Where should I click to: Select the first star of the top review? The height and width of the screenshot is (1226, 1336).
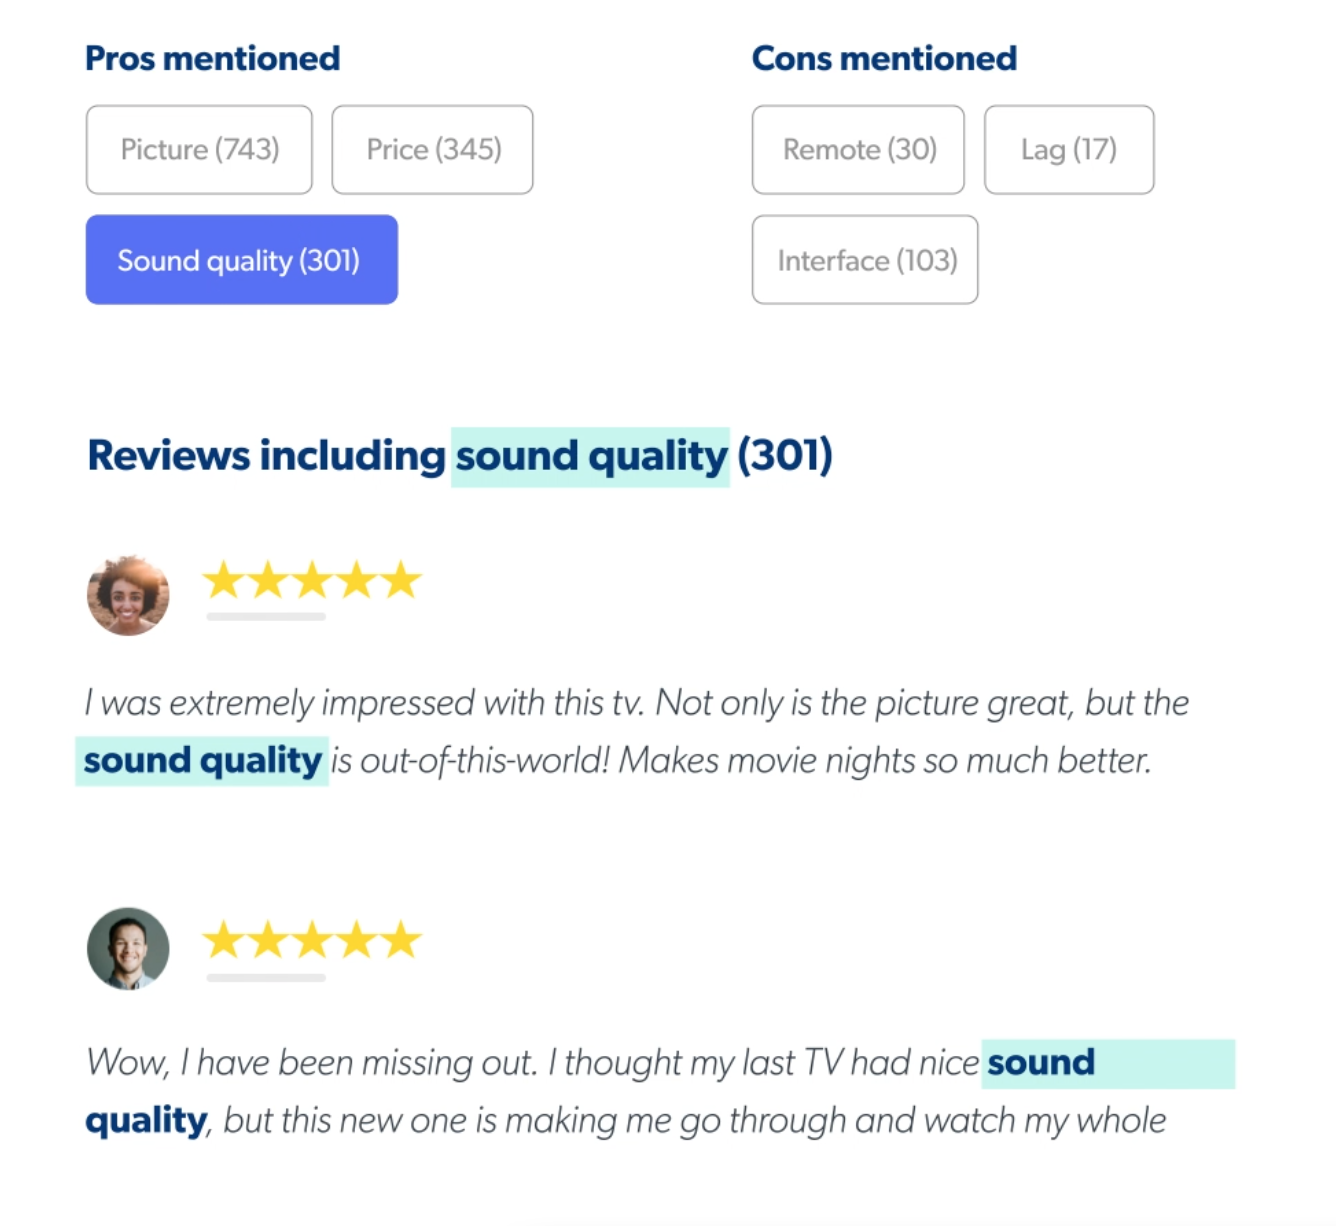tap(222, 580)
